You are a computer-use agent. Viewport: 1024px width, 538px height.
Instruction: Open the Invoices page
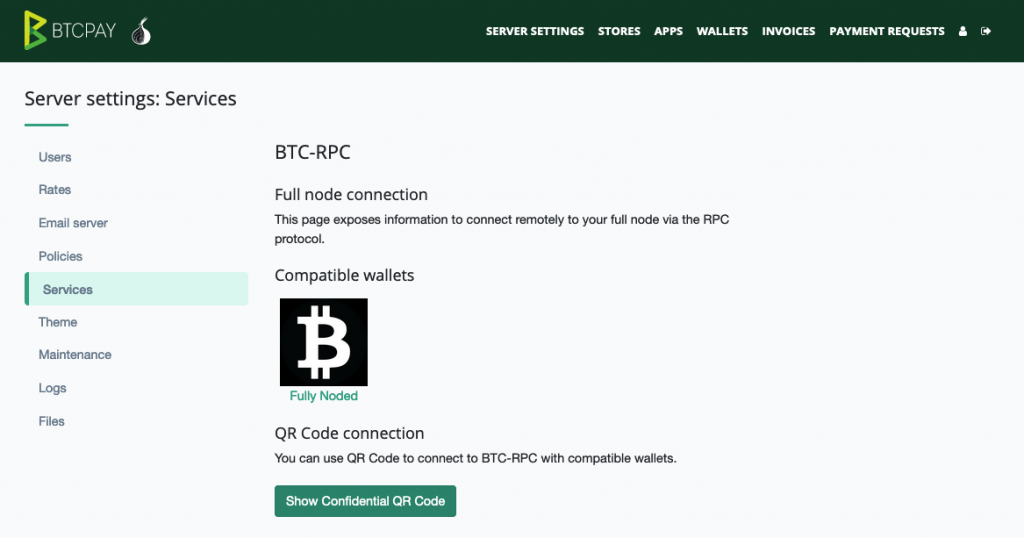click(788, 31)
